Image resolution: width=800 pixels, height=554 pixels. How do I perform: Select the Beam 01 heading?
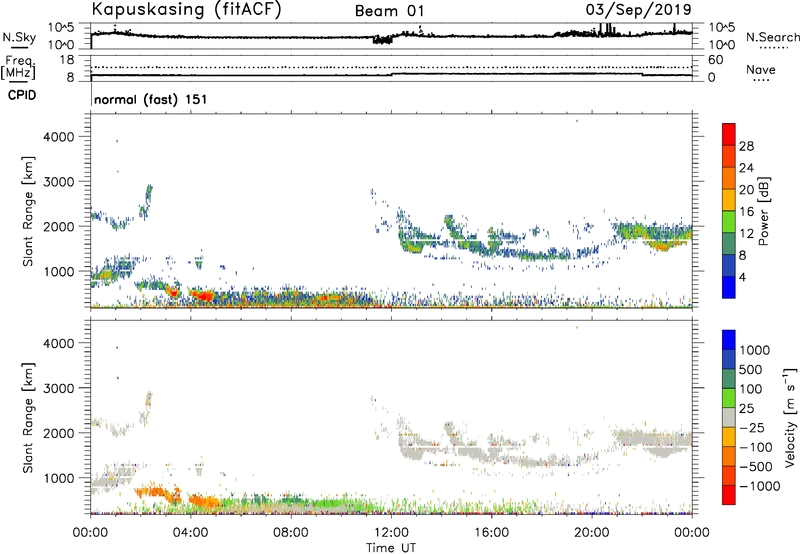tap(389, 11)
